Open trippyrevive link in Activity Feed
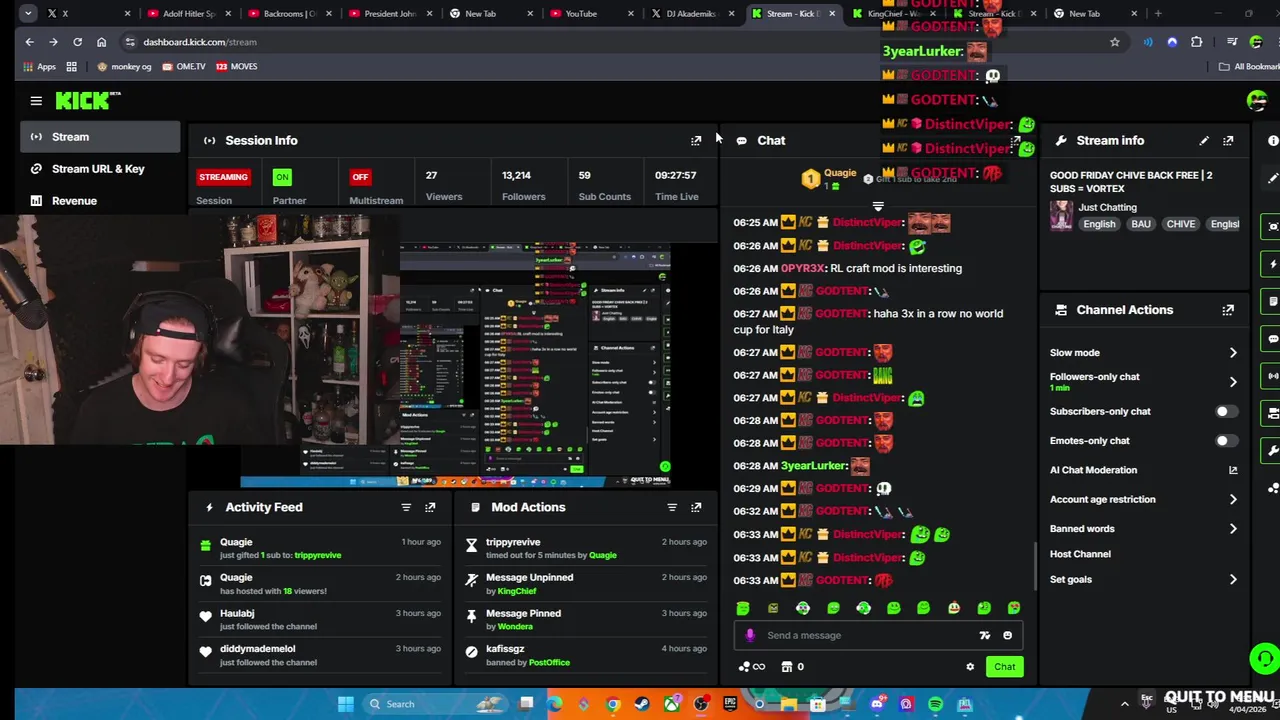 (317, 555)
